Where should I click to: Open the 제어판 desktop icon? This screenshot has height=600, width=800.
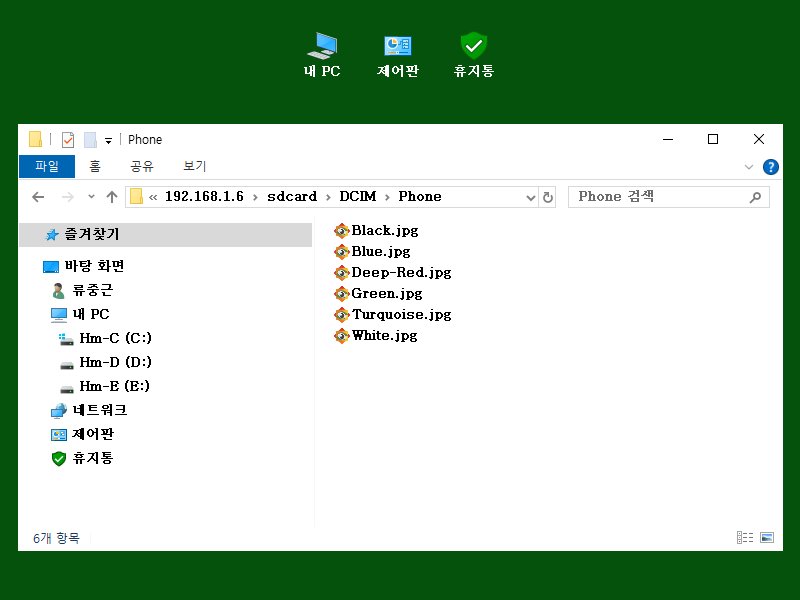tap(397, 55)
